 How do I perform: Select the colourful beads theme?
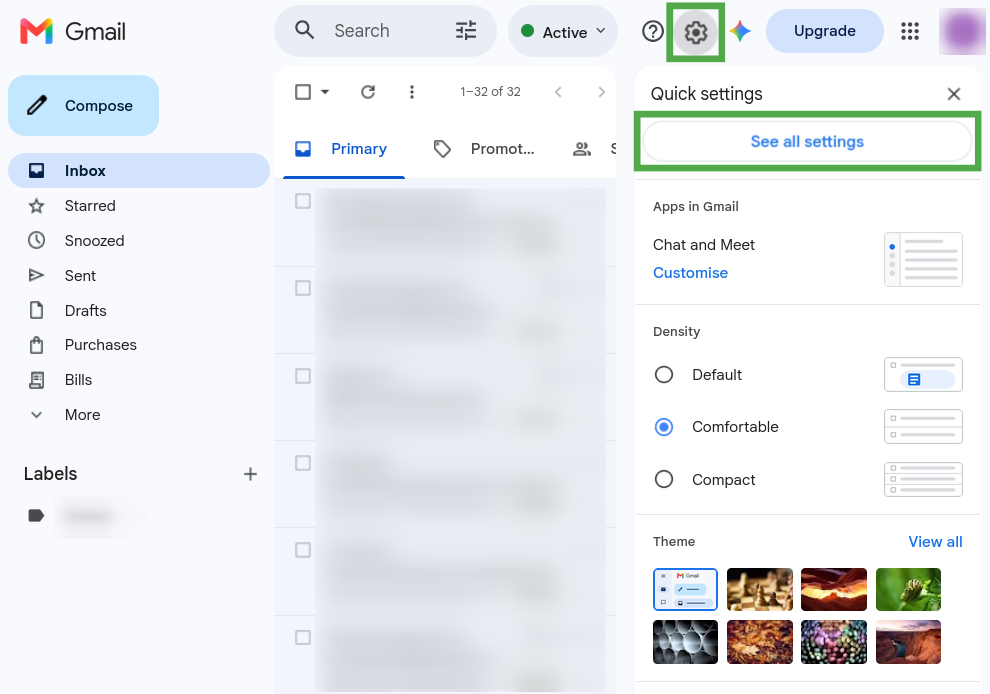pyautogui.click(x=833, y=642)
